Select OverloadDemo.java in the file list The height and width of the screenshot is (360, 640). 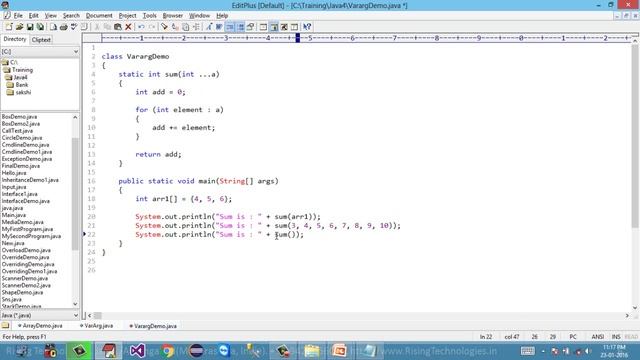26,250
